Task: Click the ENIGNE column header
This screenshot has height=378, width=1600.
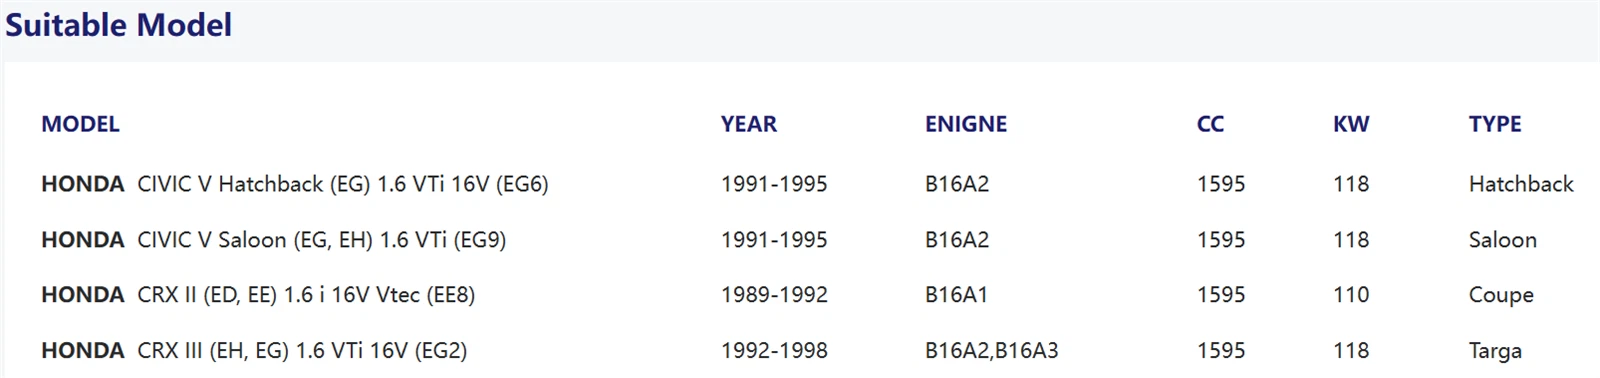Action: point(965,124)
